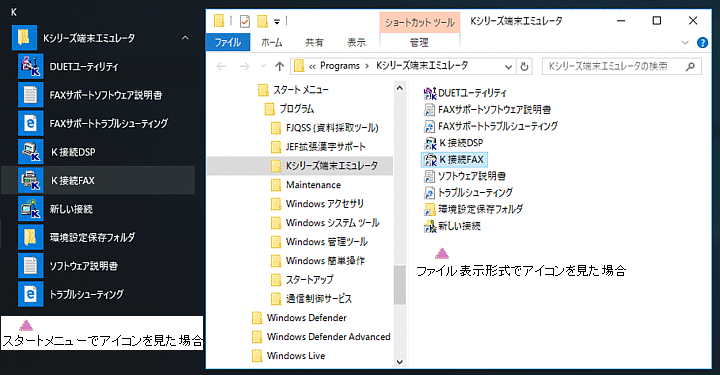
Task: Click Kシリーズ端末エミュレータ in address breadcrumb
Action: pos(422,66)
